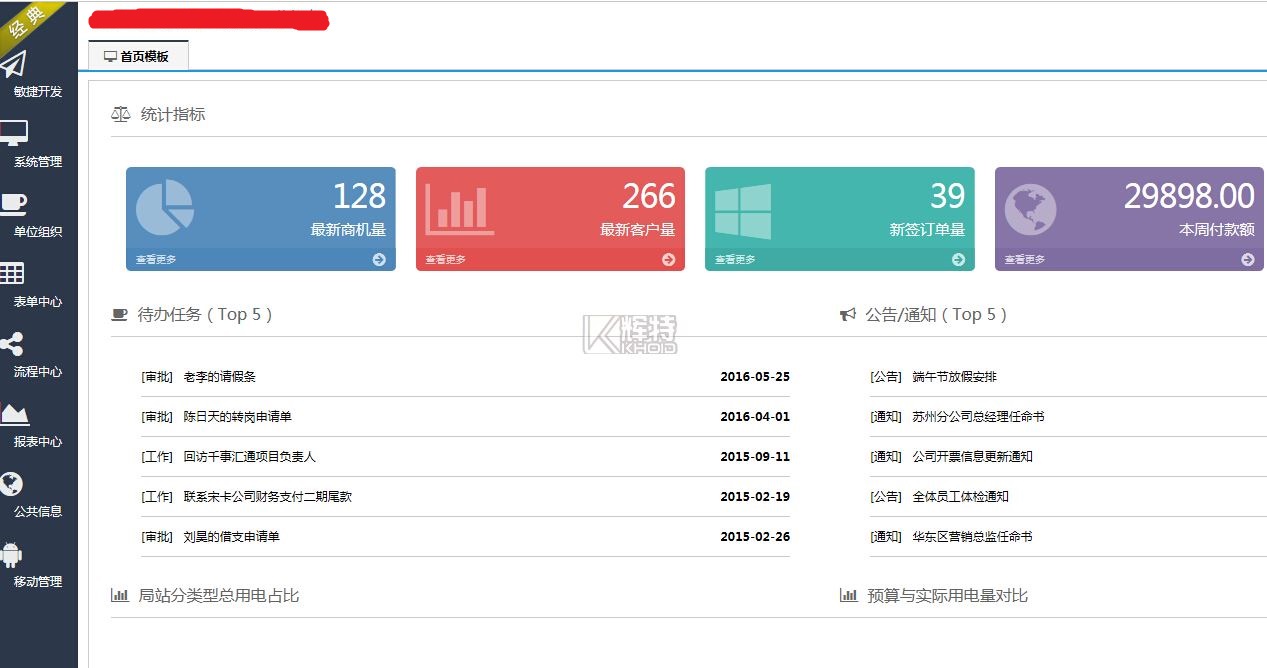1267x668 pixels.
Task: Switch to the 首页模板 tab
Action: click(138, 57)
